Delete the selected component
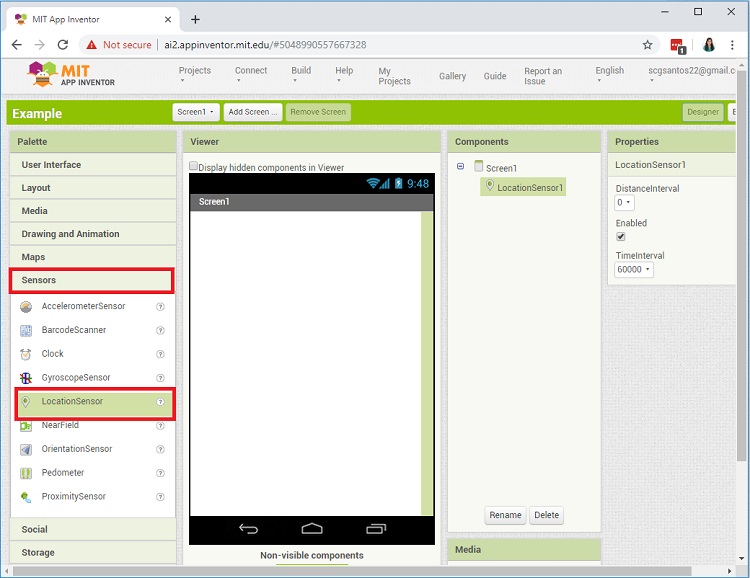 click(x=546, y=515)
